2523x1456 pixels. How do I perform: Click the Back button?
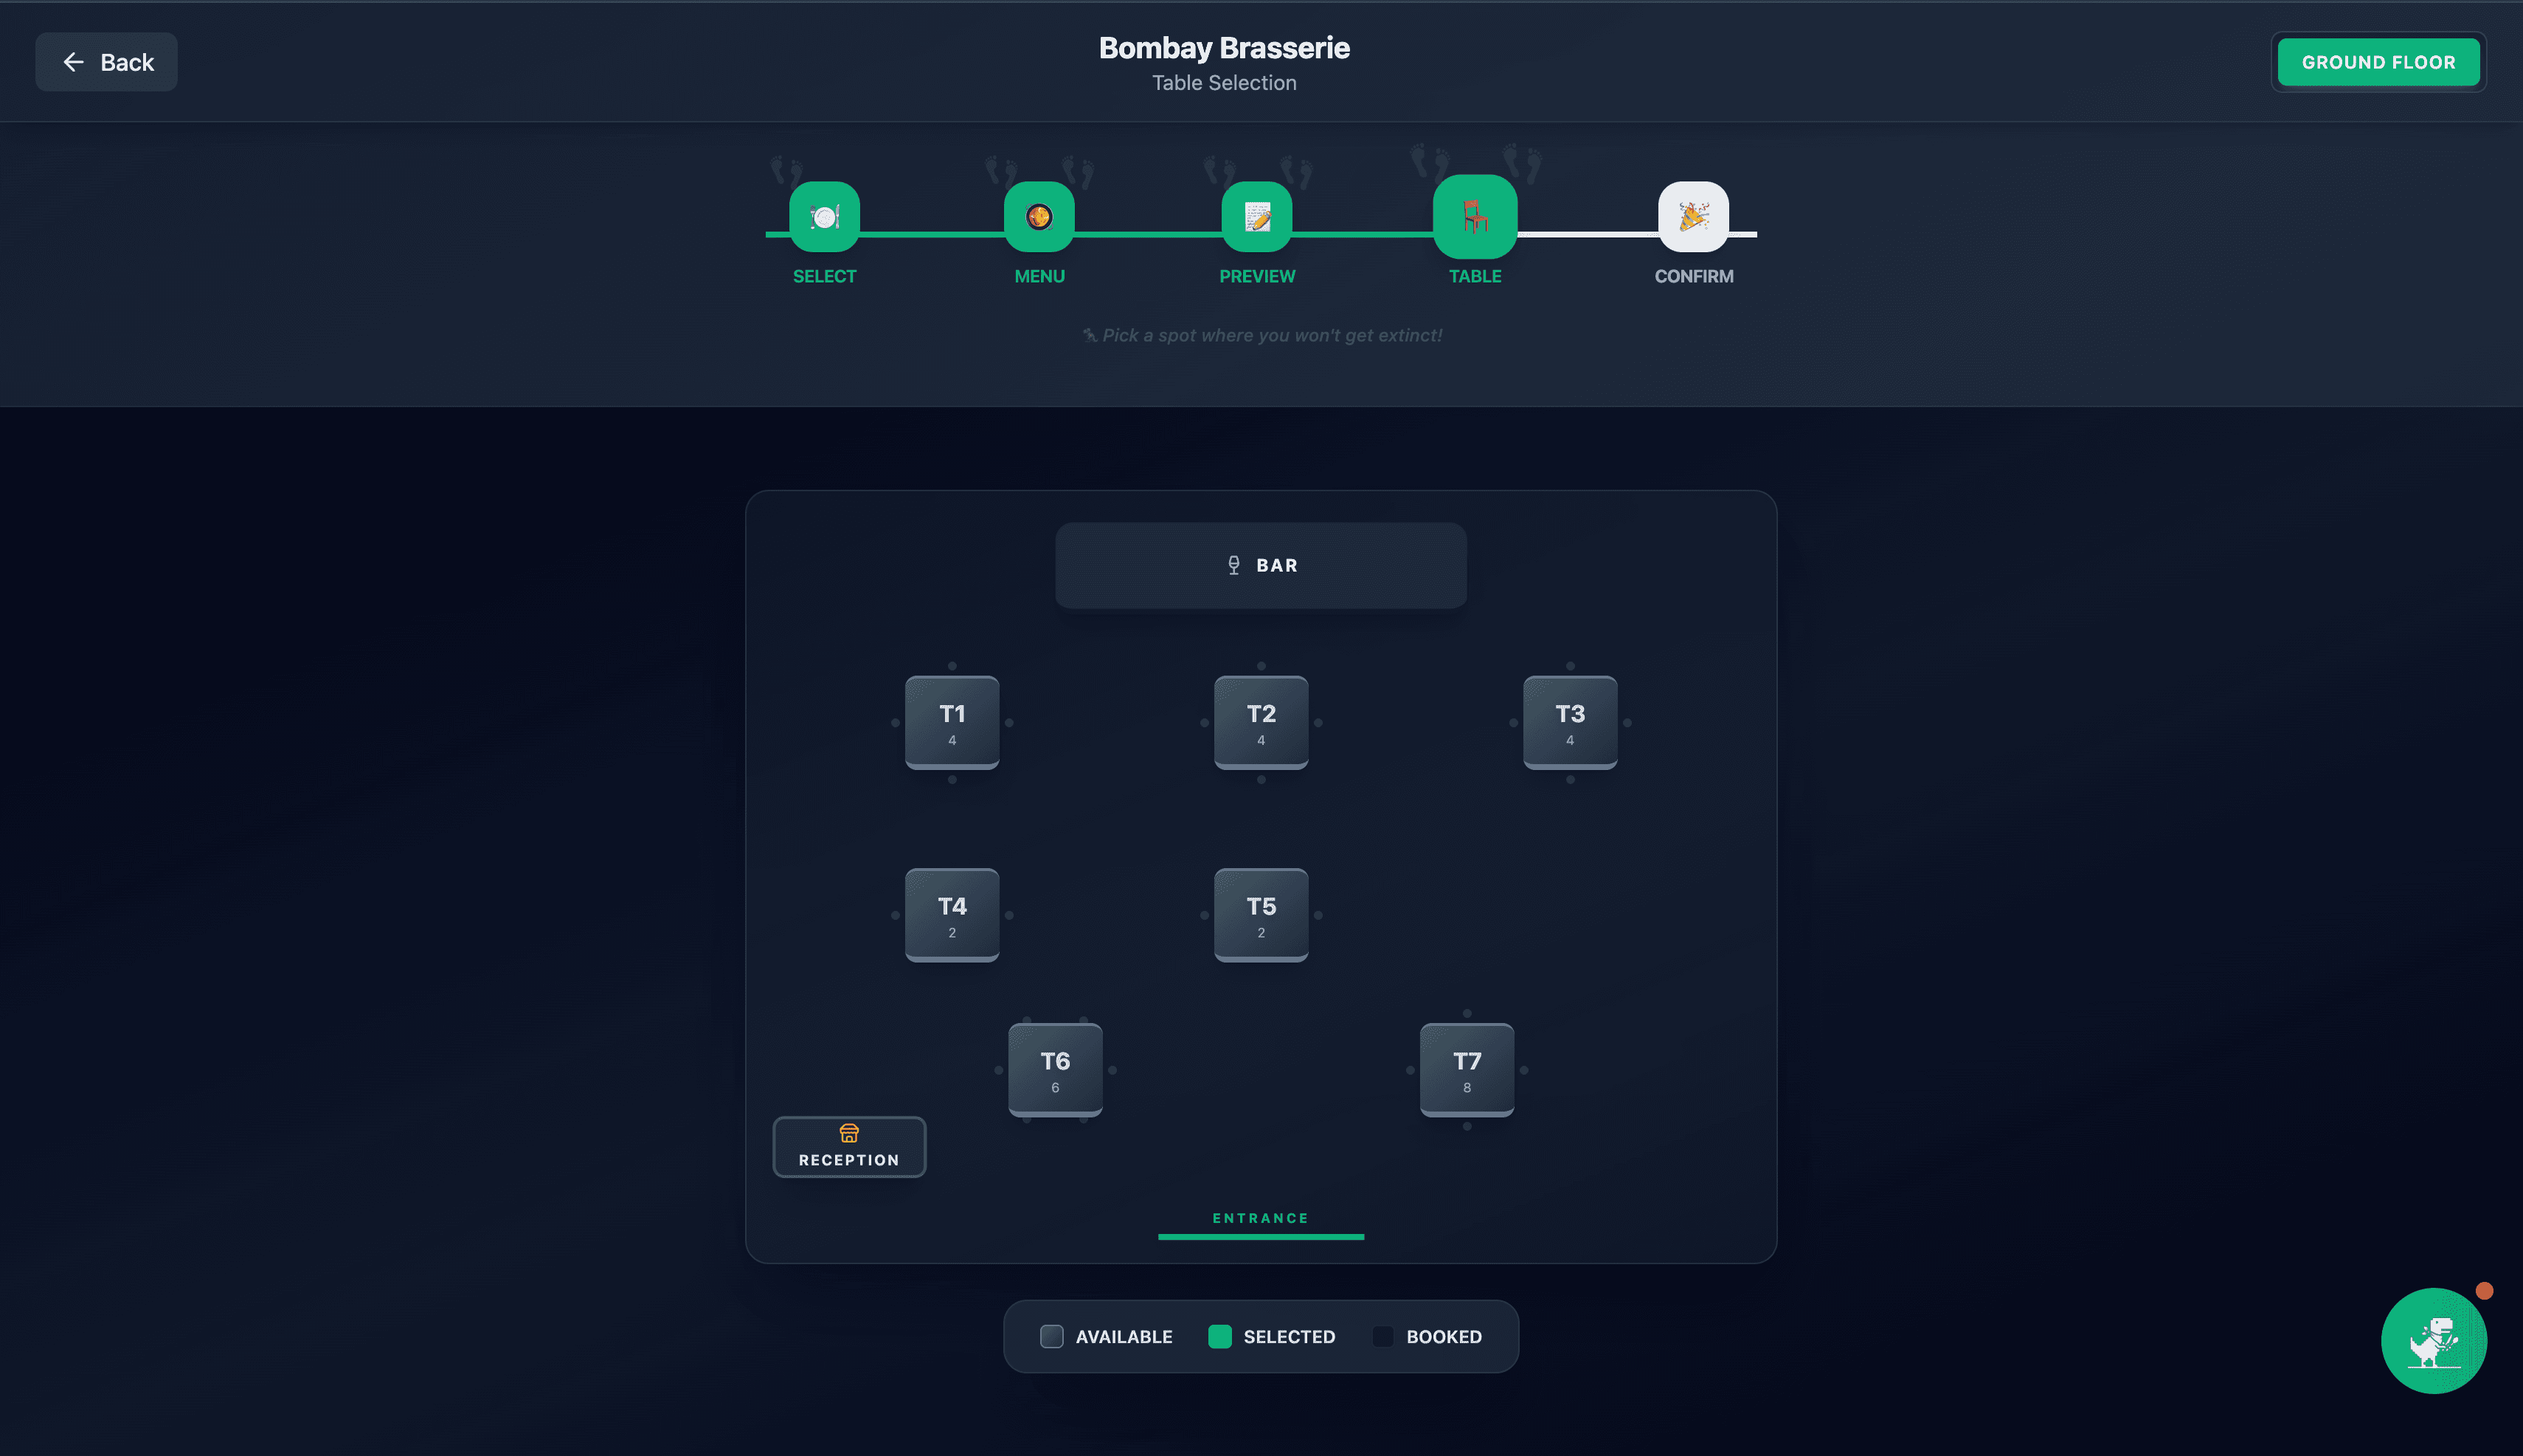click(x=106, y=61)
